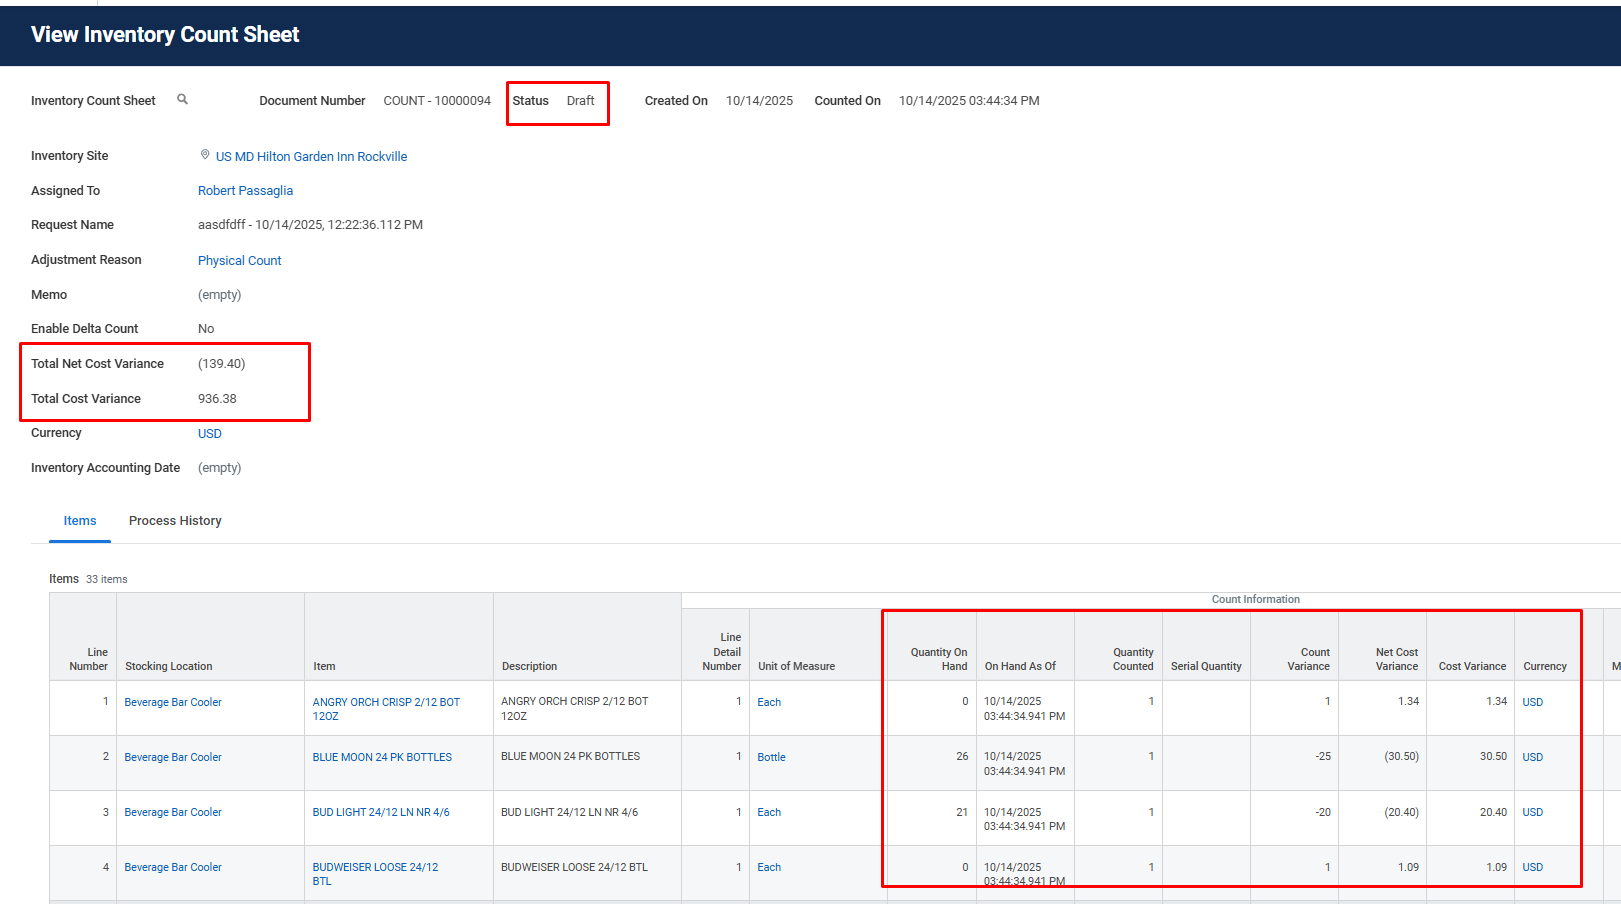Click the location pin icon by Inventory Site
The height and width of the screenshot is (904, 1621).
205,155
